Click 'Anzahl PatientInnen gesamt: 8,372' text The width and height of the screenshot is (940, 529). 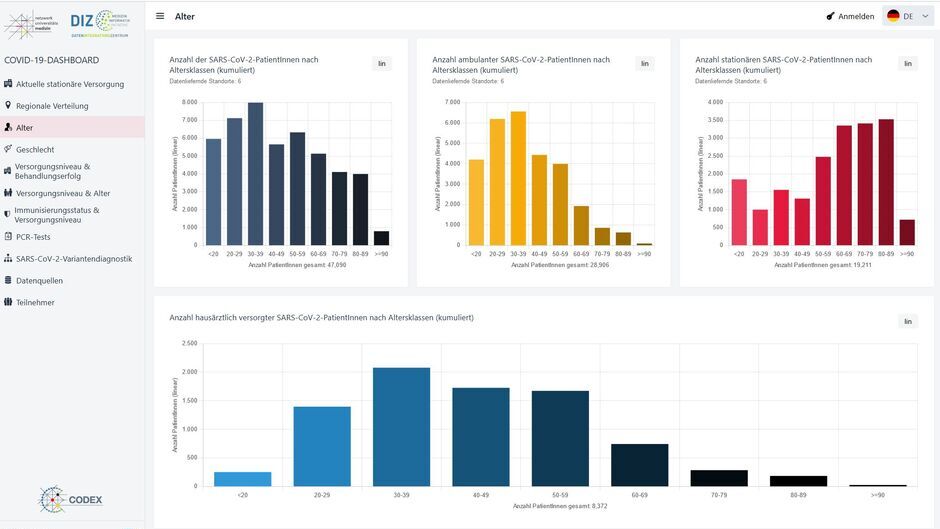pyautogui.click(x=560, y=506)
